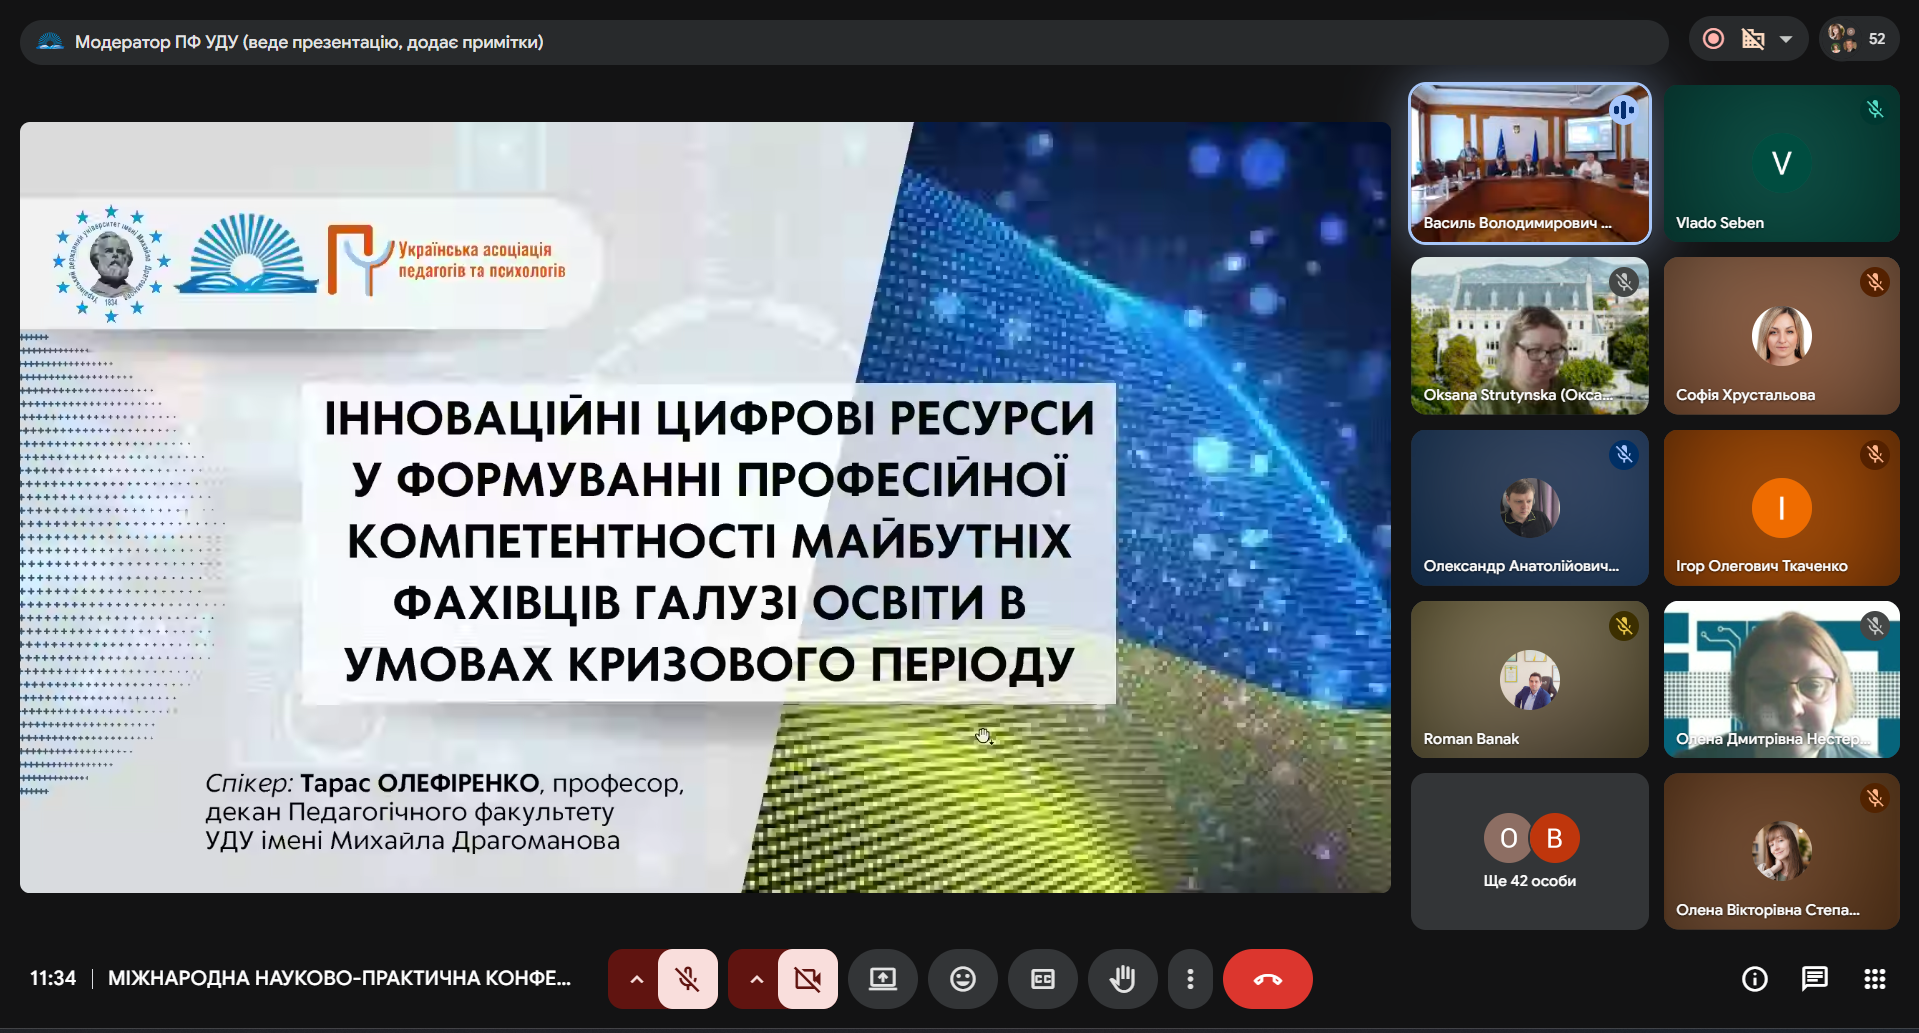
Task: Click the audio activity indicator on Василь's tile
Action: tap(1624, 110)
